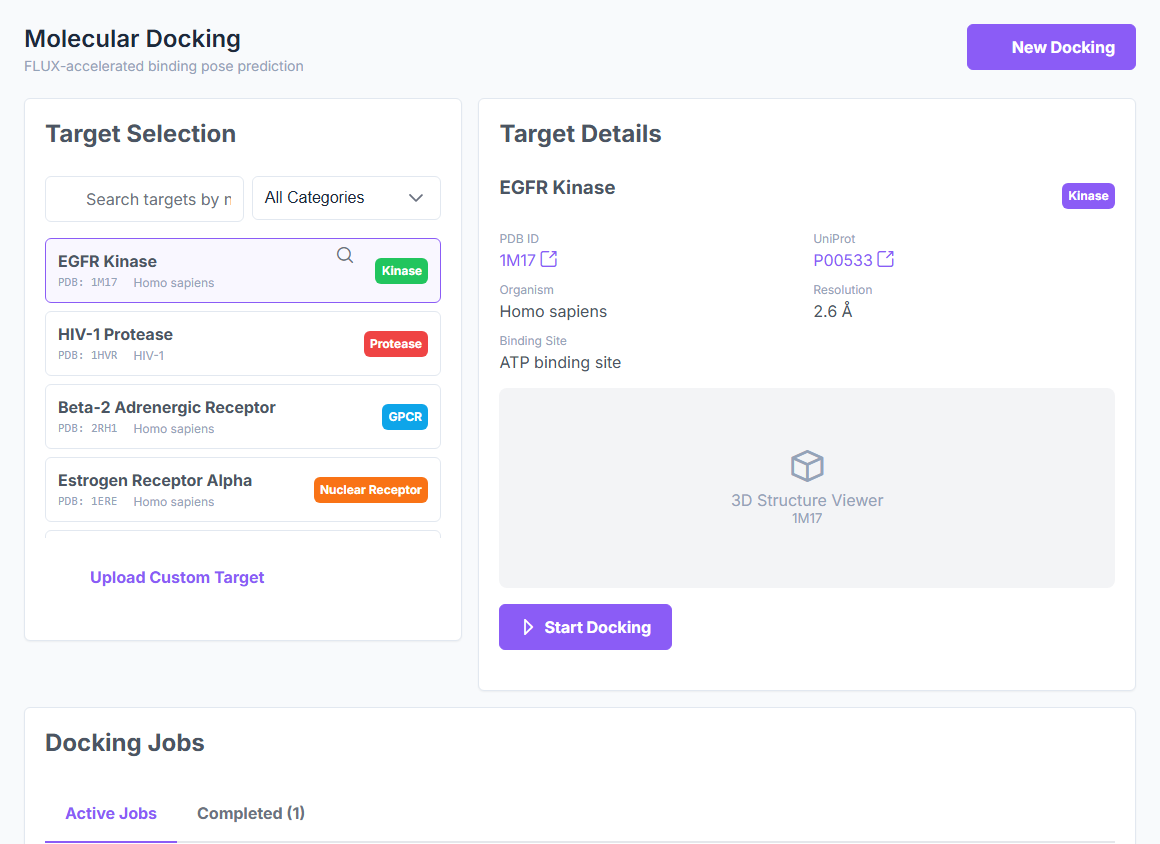Click the EGFR Kinase heading in Target Details
The height and width of the screenshot is (844, 1160).
tap(557, 188)
